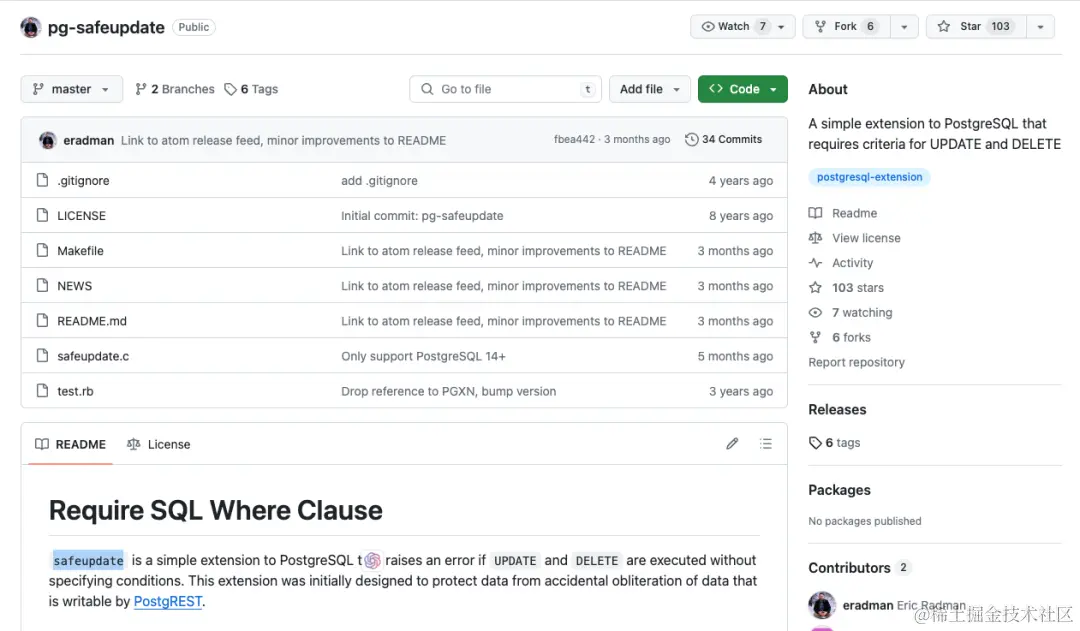Click the postgresql-extension topic tag
The width and height of the screenshot is (1080, 631).
click(869, 177)
